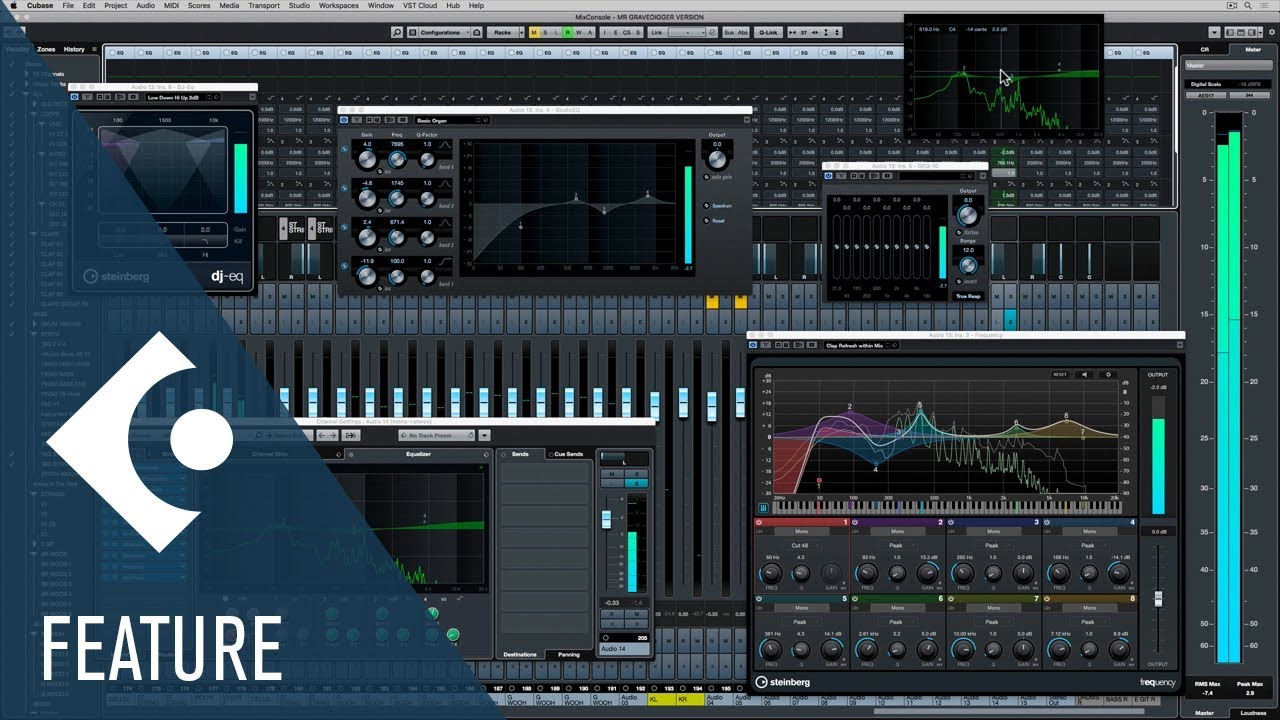Image resolution: width=1280 pixels, height=720 pixels.
Task: Click the GEQ-10 Range knob
Action: coord(966,265)
